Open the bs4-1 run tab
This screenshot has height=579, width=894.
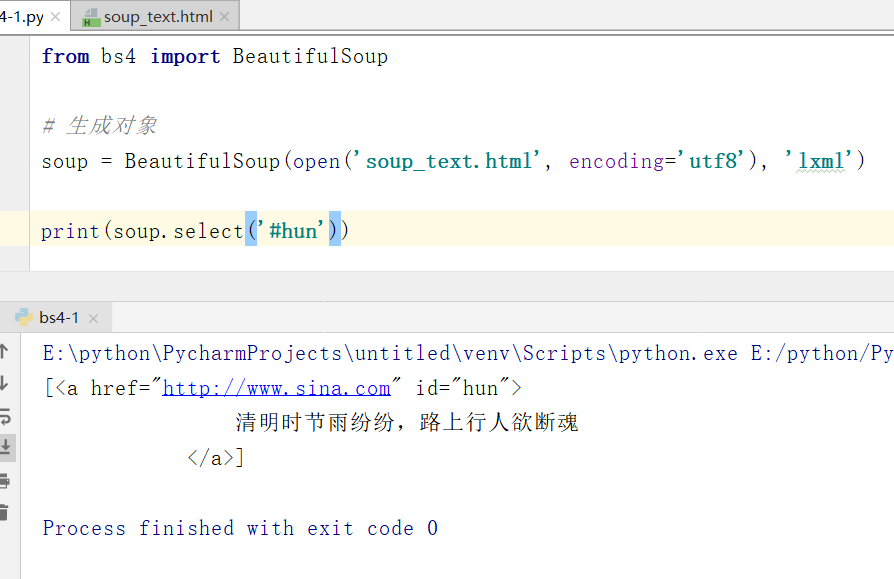[x=59, y=317]
